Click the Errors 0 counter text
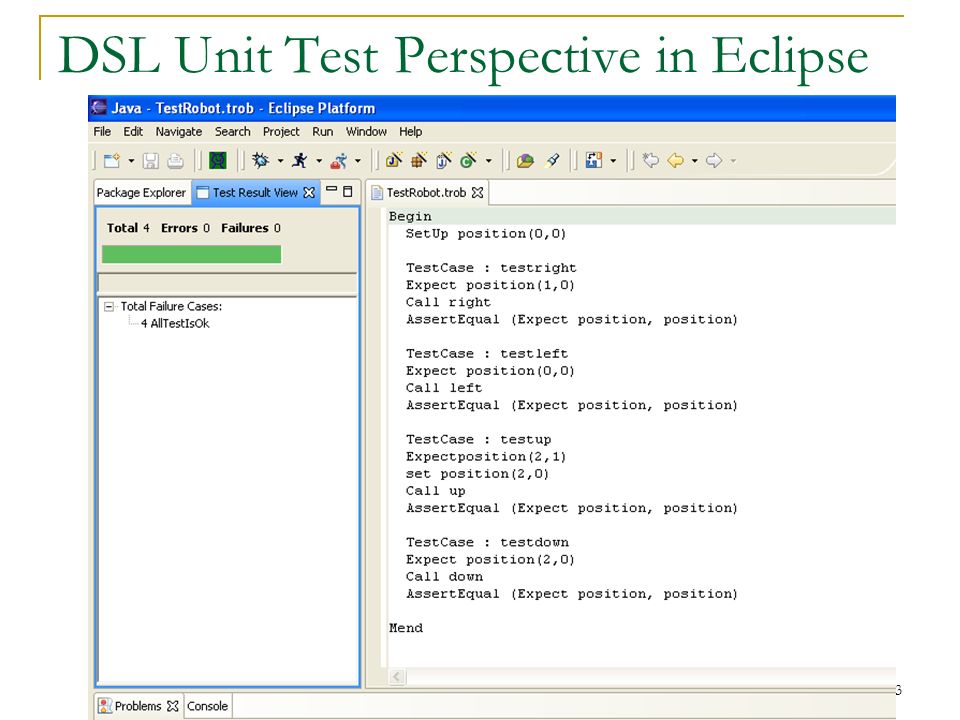 pos(185,228)
